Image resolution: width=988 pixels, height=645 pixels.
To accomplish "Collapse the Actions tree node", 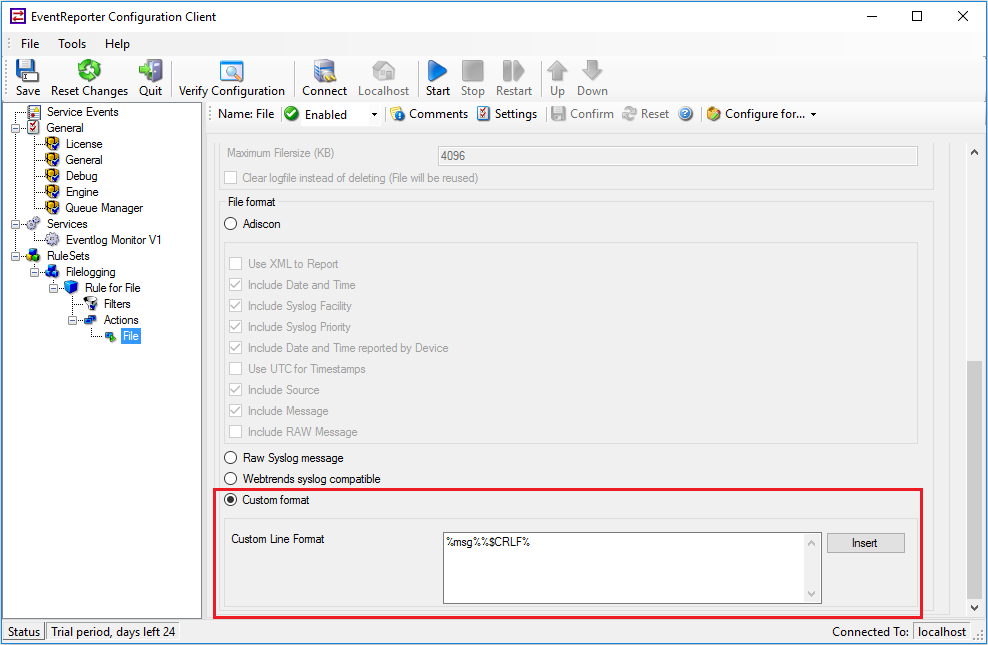I will tap(72, 320).
